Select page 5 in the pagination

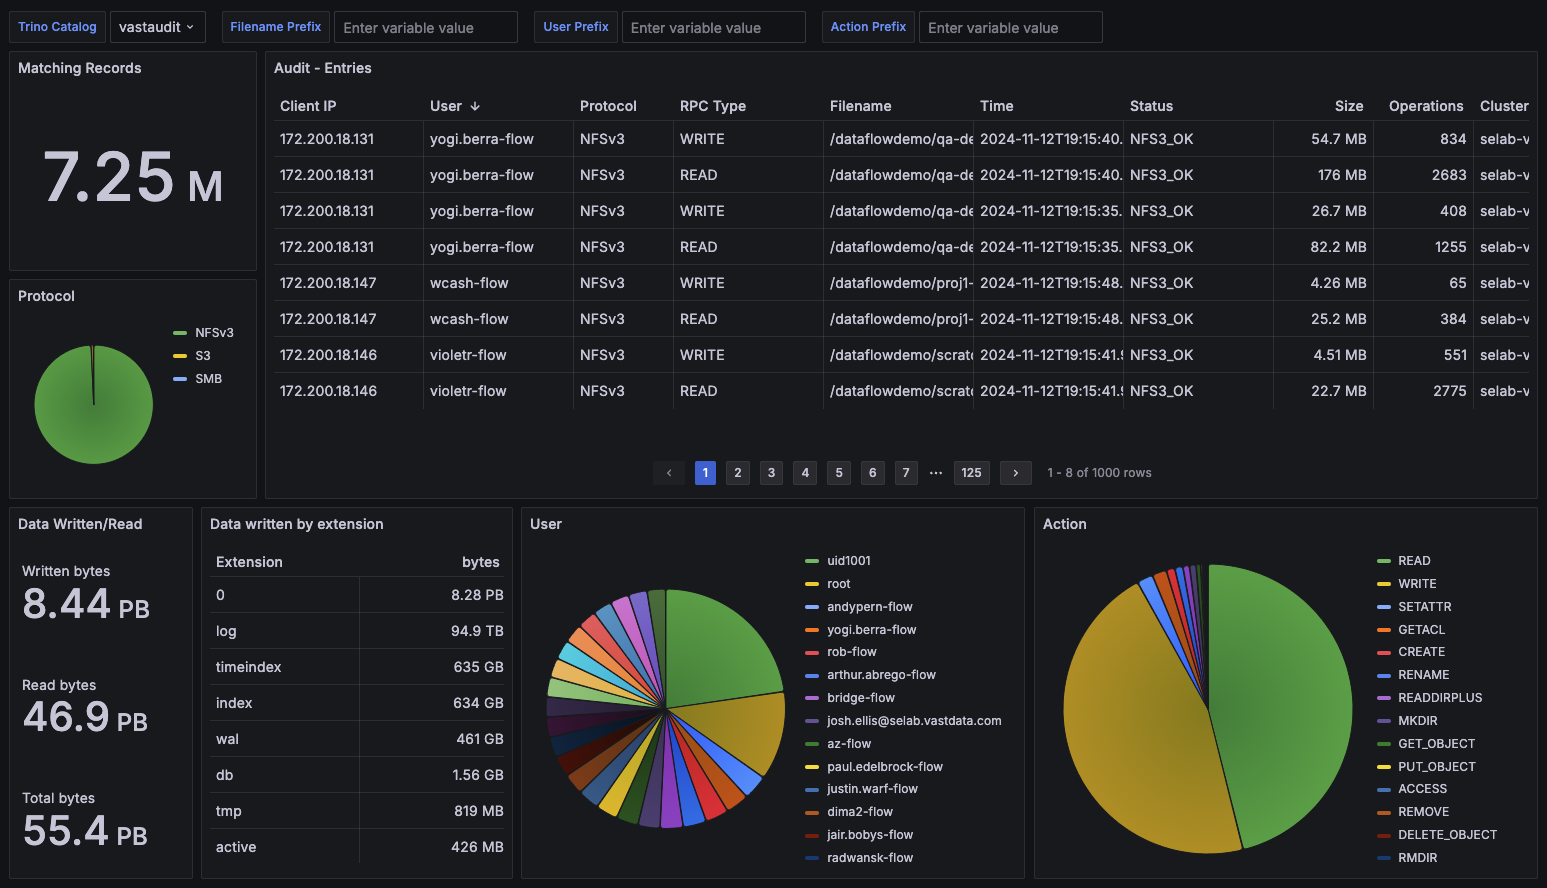coord(839,473)
